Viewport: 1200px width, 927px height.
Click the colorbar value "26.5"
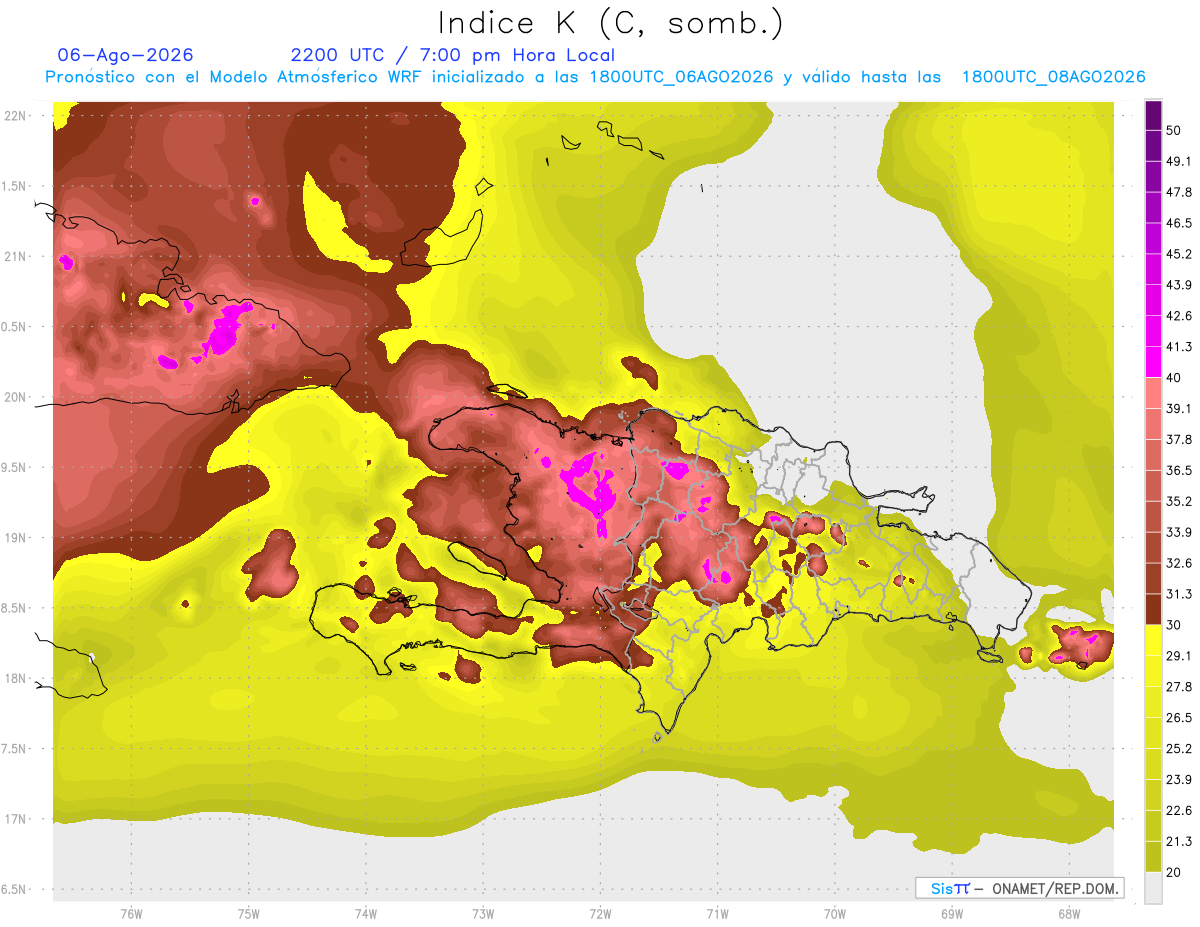(x=1179, y=718)
